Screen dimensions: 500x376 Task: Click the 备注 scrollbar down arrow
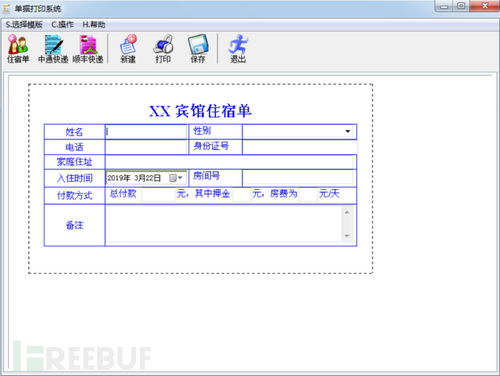click(x=347, y=236)
